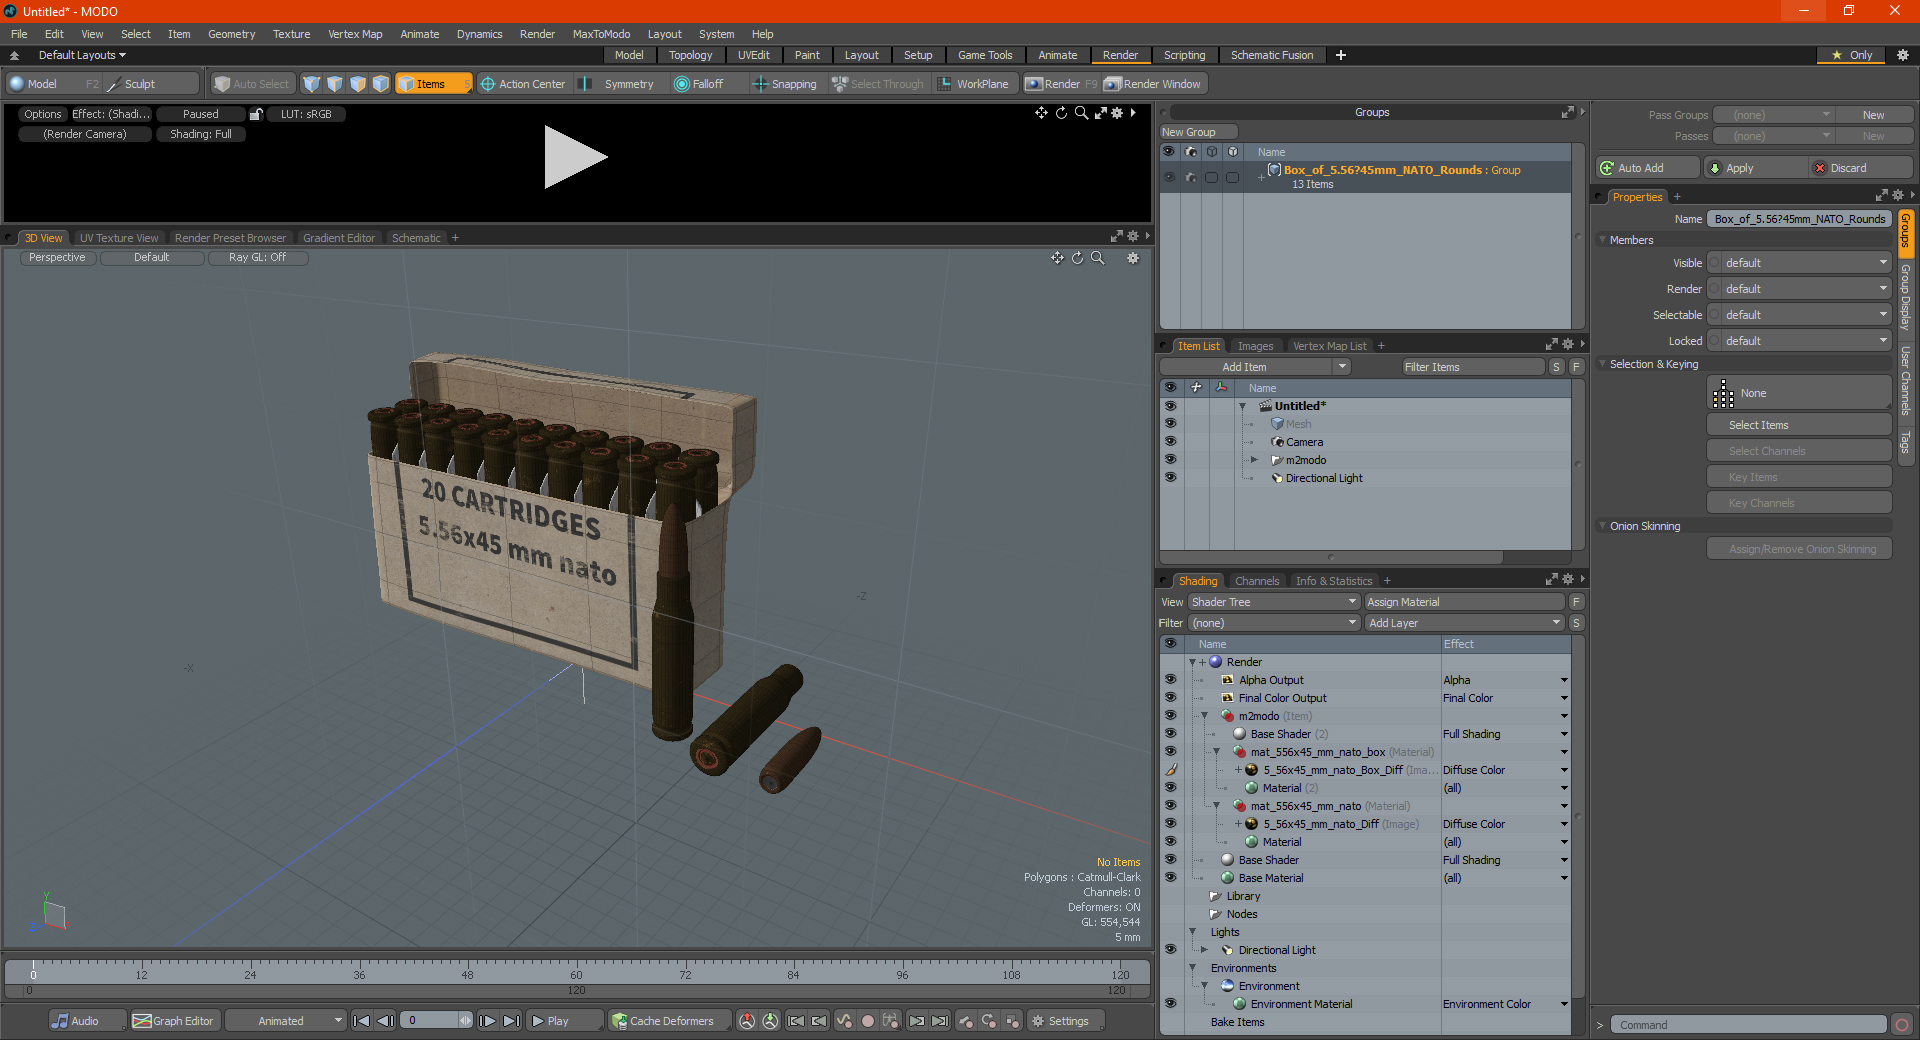Screen dimensions: 1920x1040
Task: Switch to the Channels tab
Action: click(x=1256, y=581)
